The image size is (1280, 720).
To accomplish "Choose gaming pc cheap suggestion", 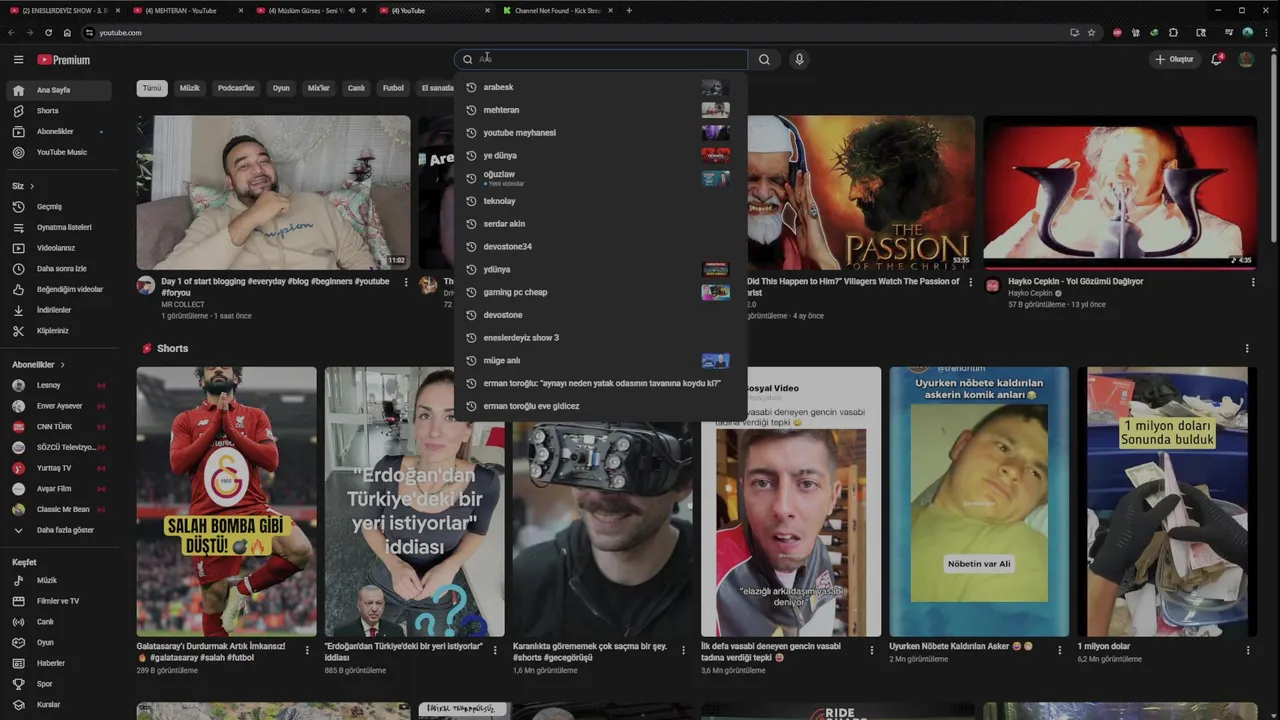I will pos(600,292).
